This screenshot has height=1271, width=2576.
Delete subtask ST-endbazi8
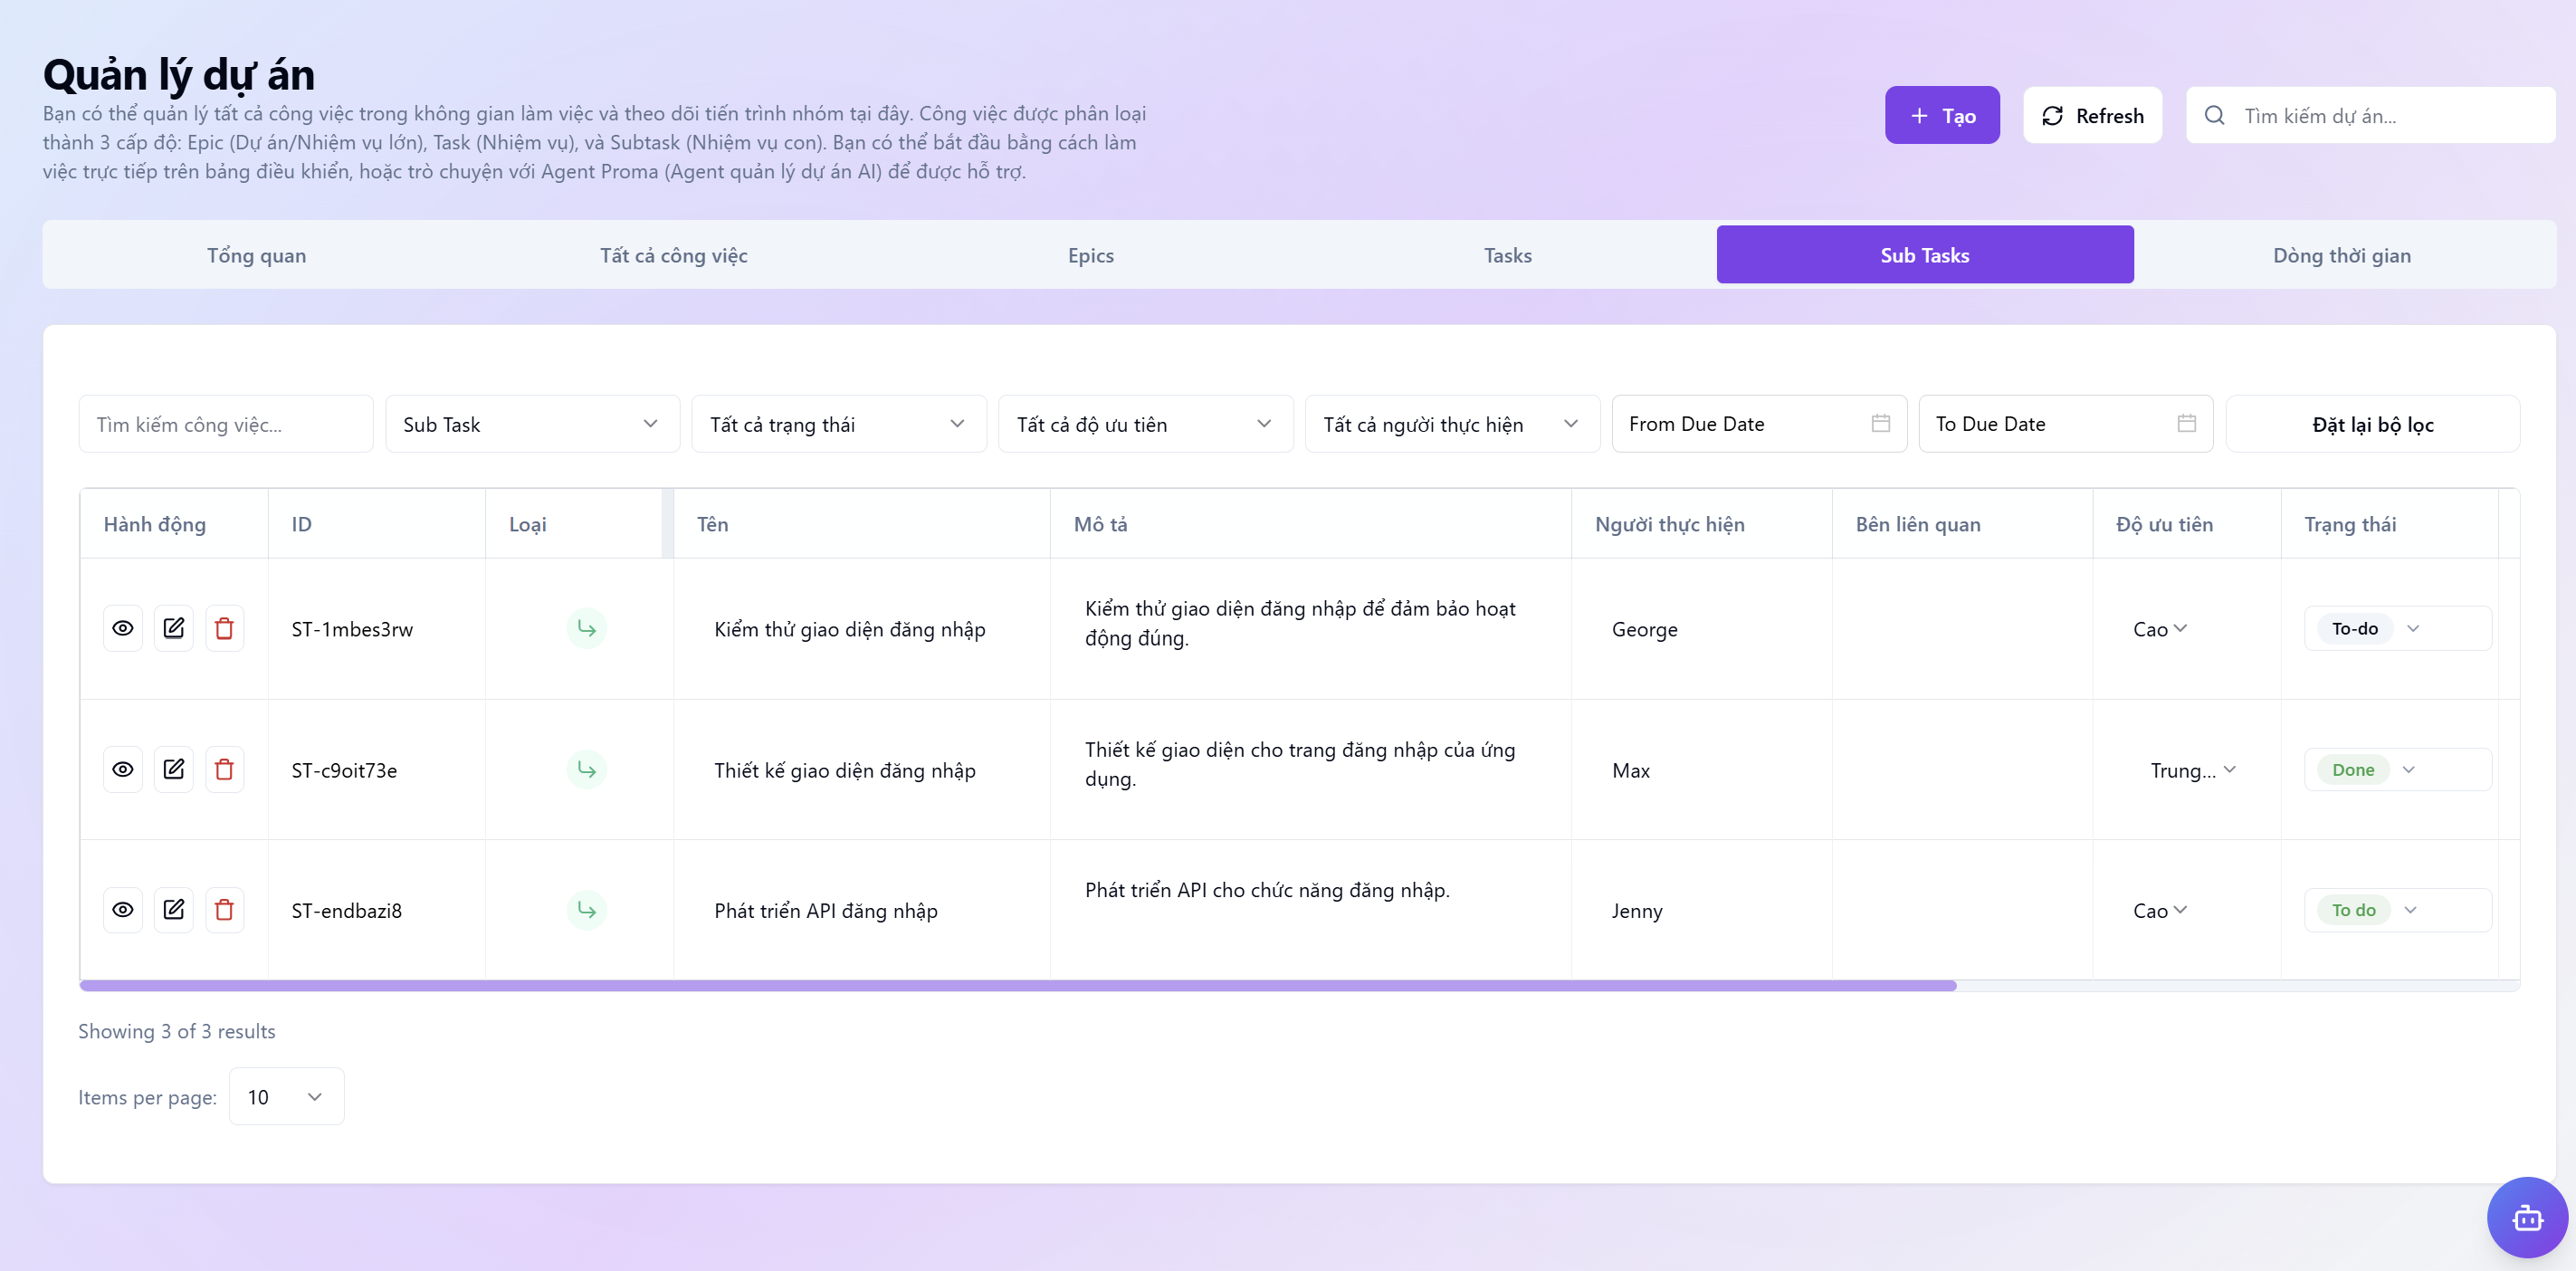(x=225, y=910)
